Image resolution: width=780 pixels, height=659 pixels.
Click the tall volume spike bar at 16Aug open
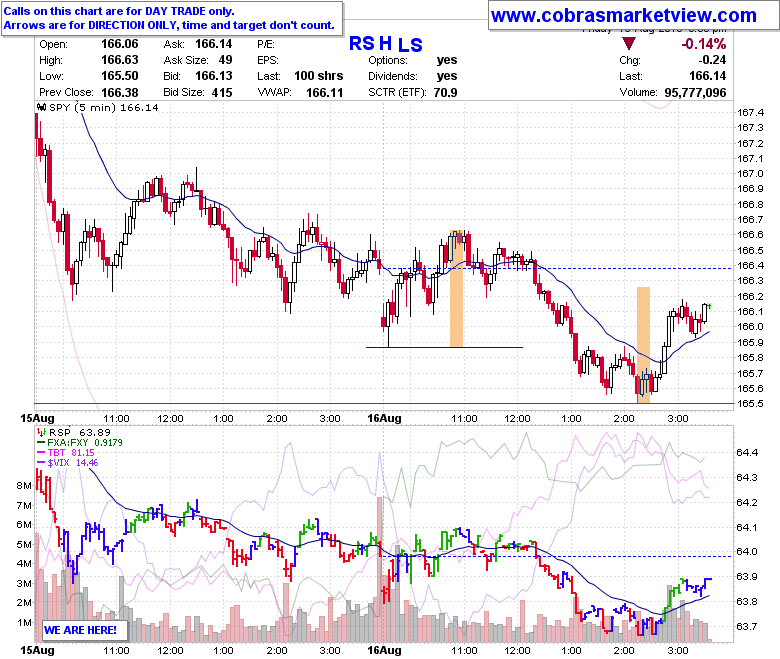pyautogui.click(x=380, y=569)
